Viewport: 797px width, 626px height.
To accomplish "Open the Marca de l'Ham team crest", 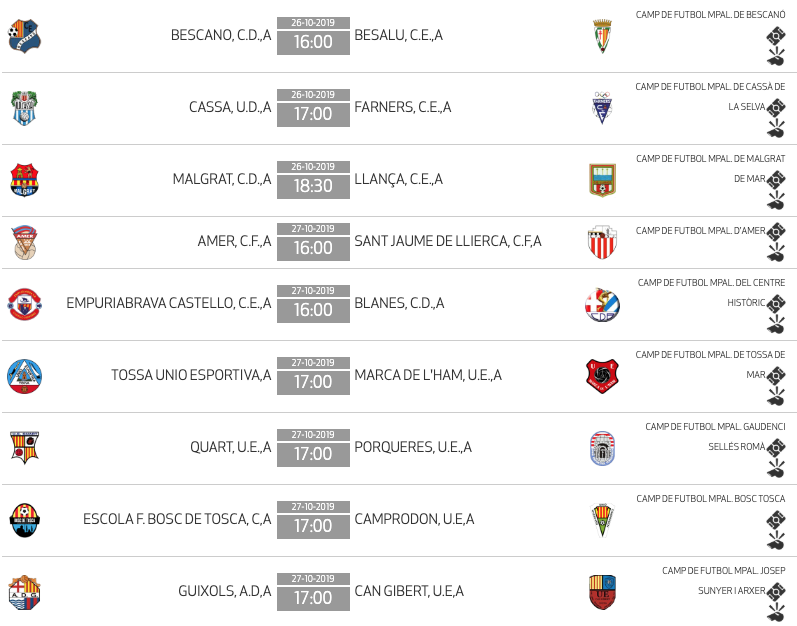I will click(602, 376).
